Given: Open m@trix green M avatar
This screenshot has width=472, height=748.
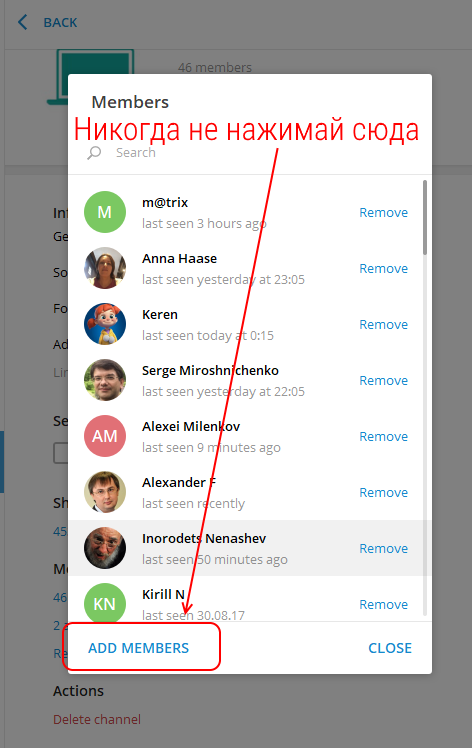Looking at the screenshot, I should click(105, 212).
